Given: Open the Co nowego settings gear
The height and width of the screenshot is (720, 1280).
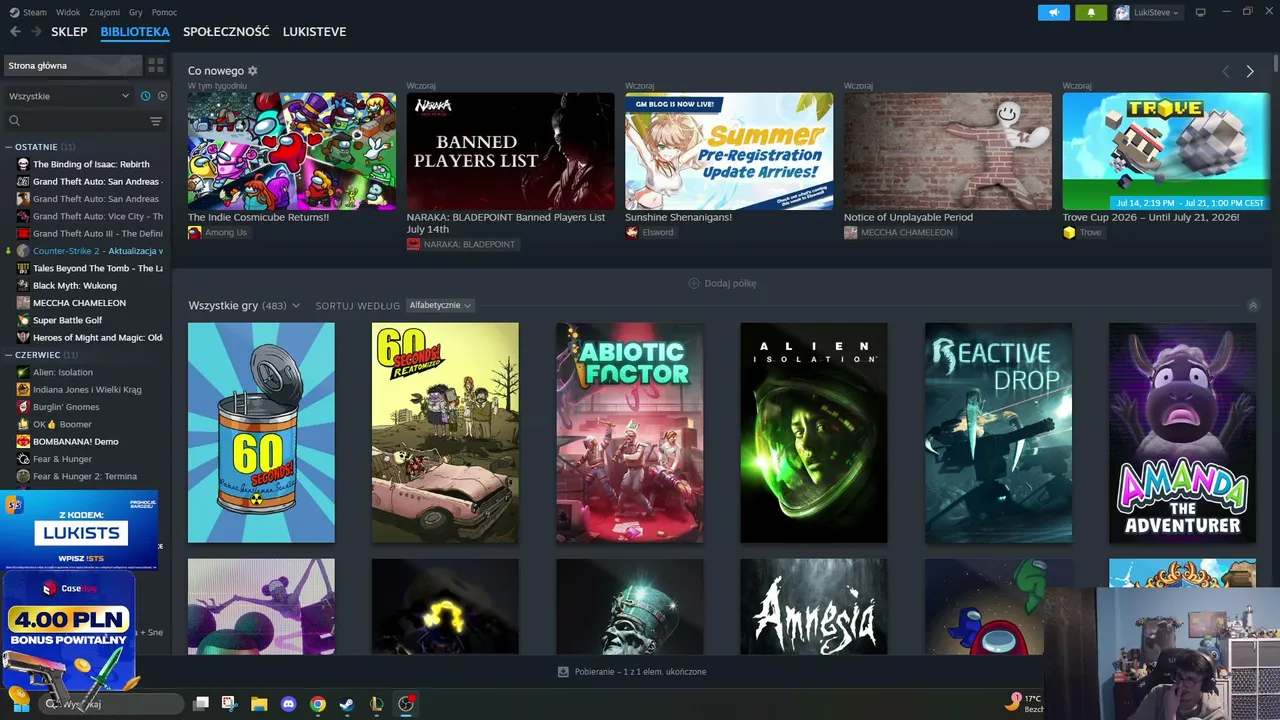Looking at the screenshot, I should tap(253, 71).
